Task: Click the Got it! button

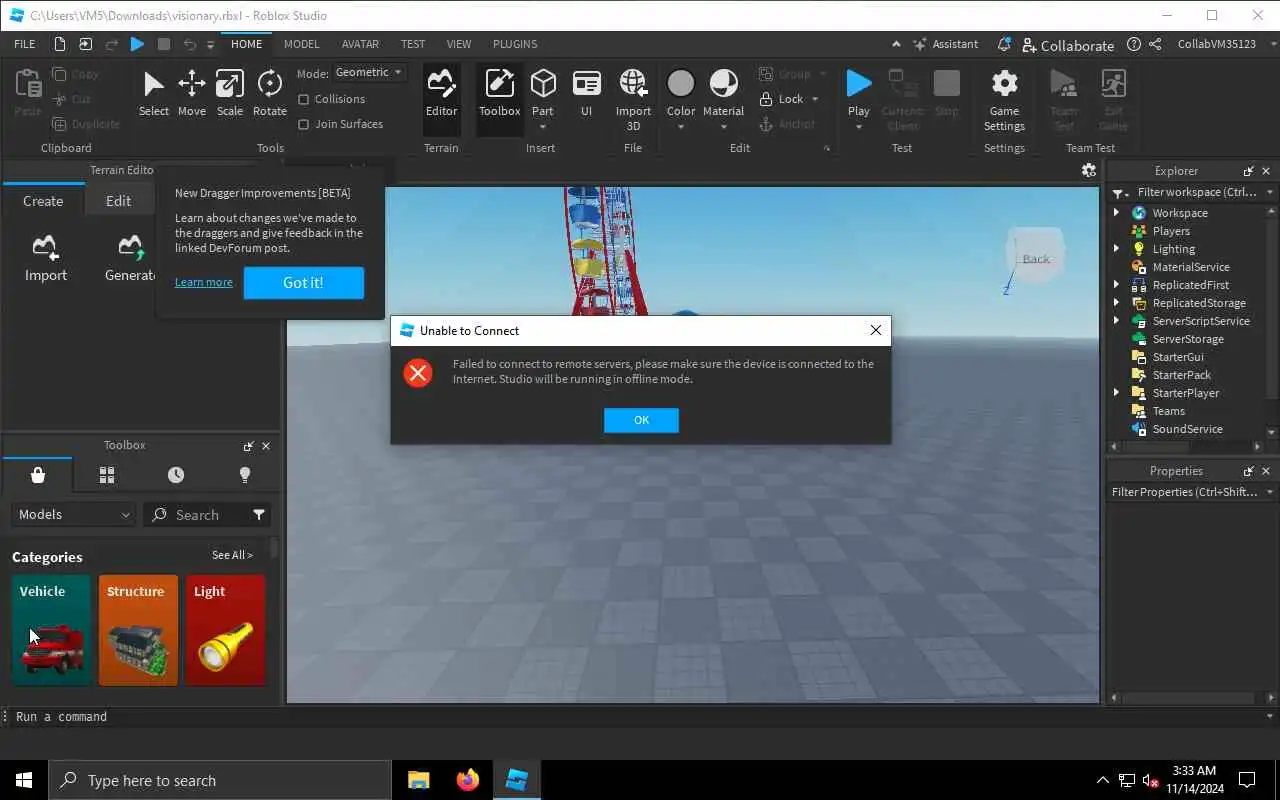Action: click(303, 282)
